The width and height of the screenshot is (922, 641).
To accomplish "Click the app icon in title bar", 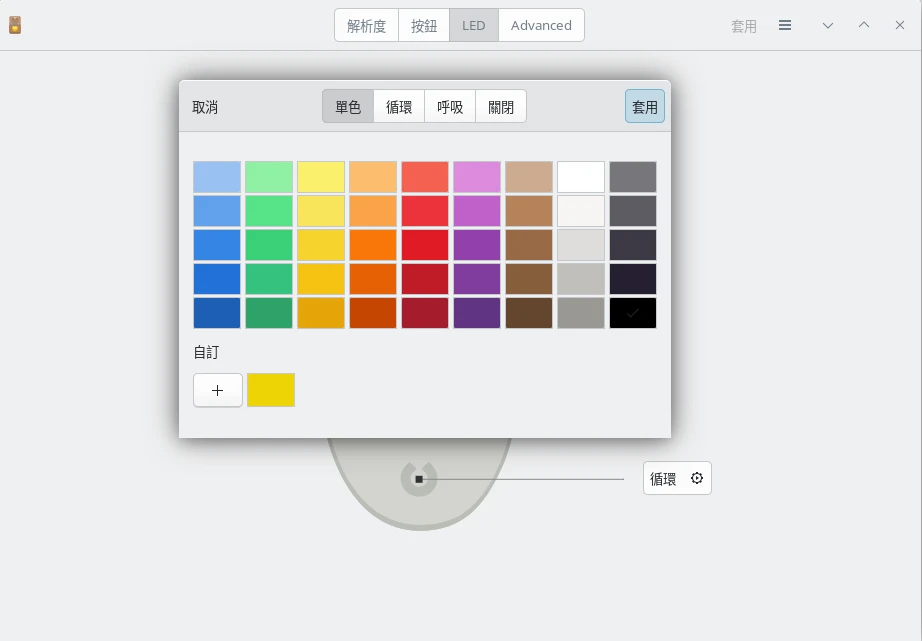I will [x=15, y=25].
